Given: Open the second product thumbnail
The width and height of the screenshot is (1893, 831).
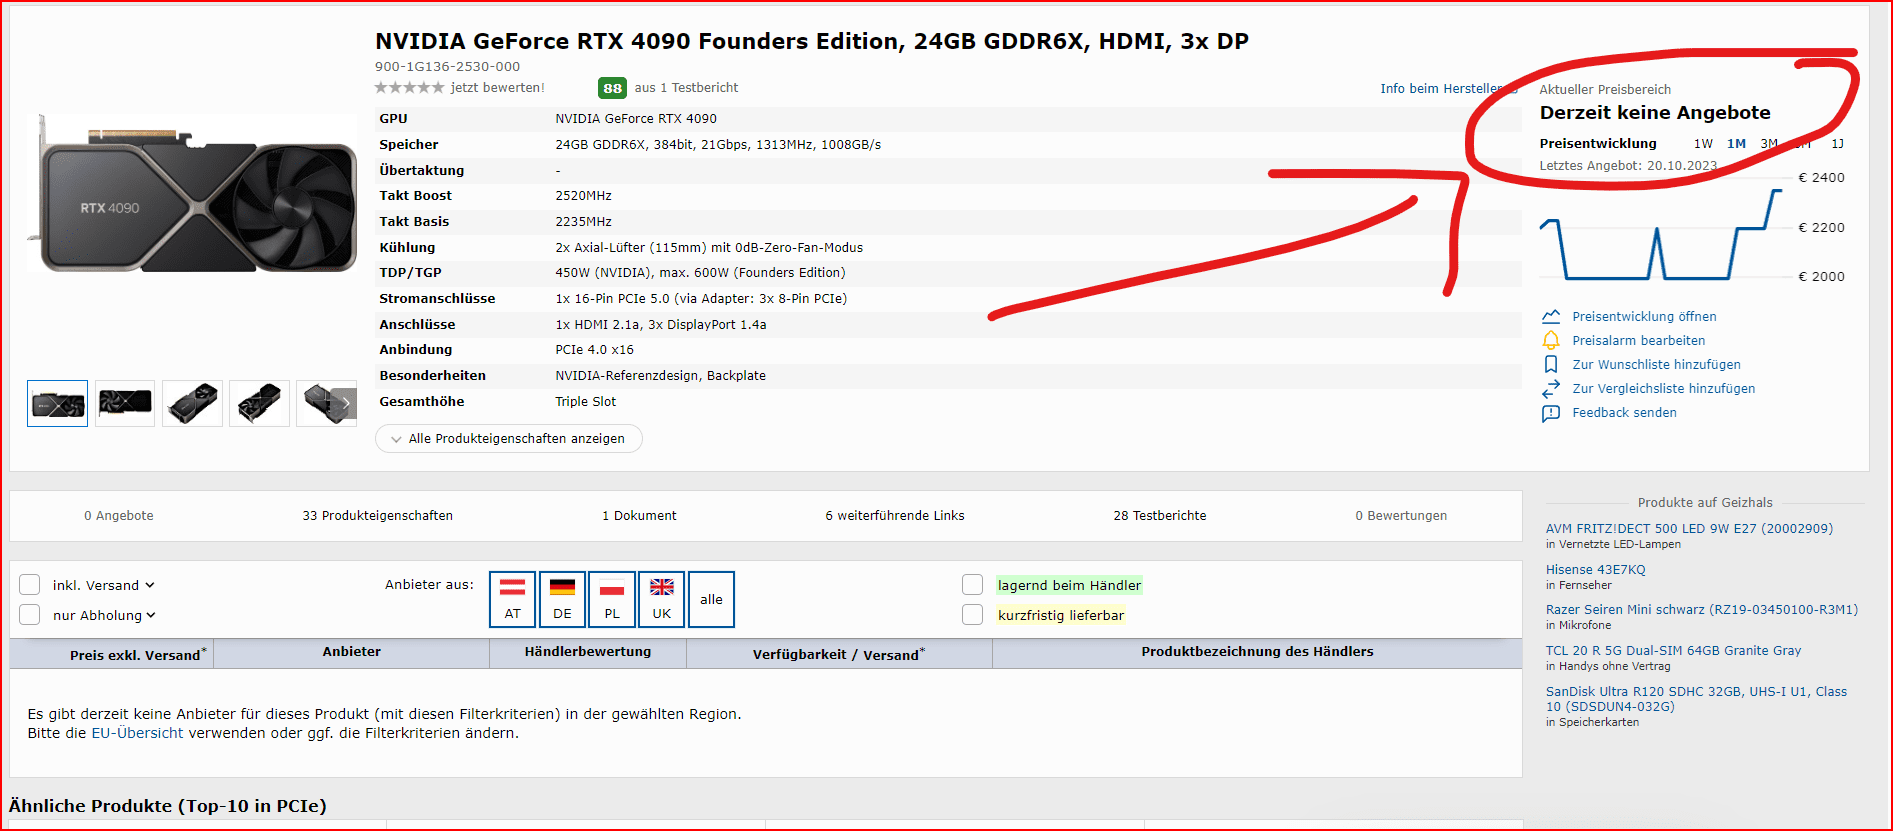Looking at the screenshot, I should pos(125,403).
